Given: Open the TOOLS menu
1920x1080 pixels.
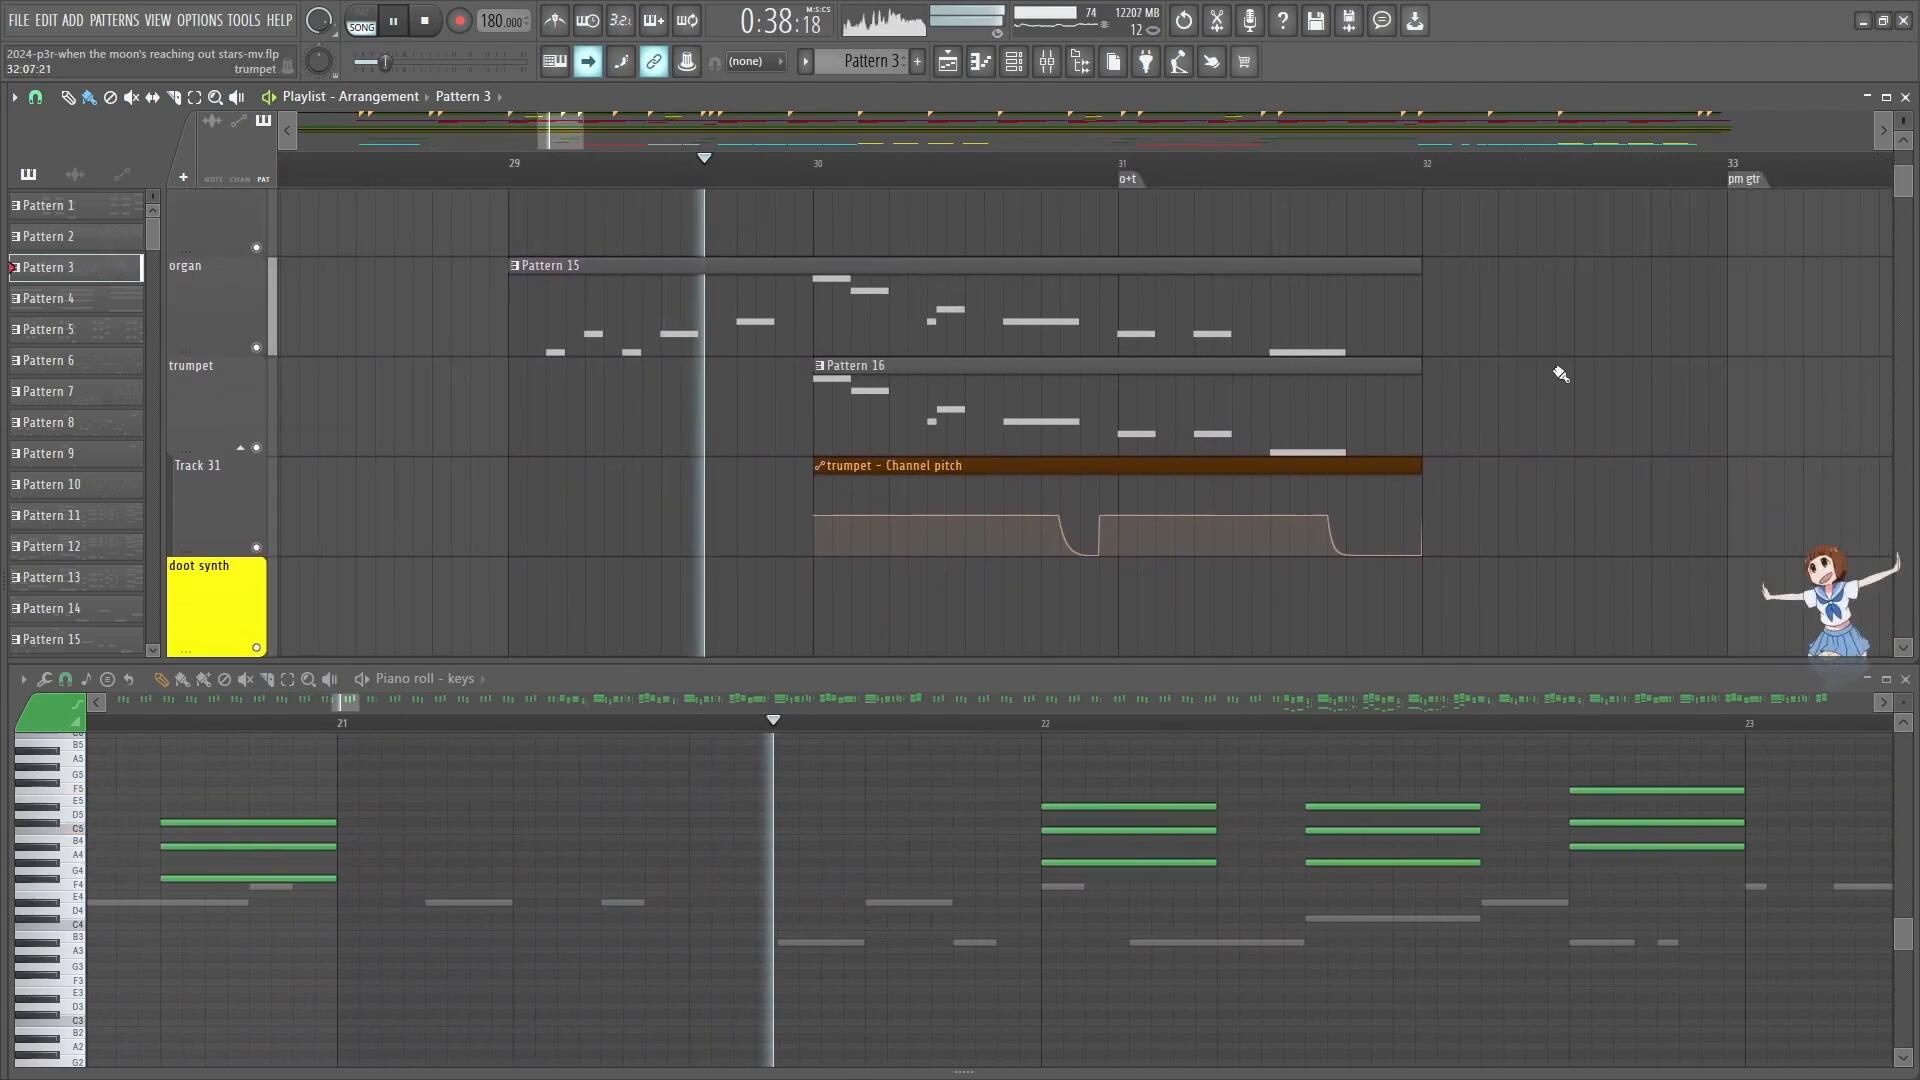Looking at the screenshot, I should point(243,20).
